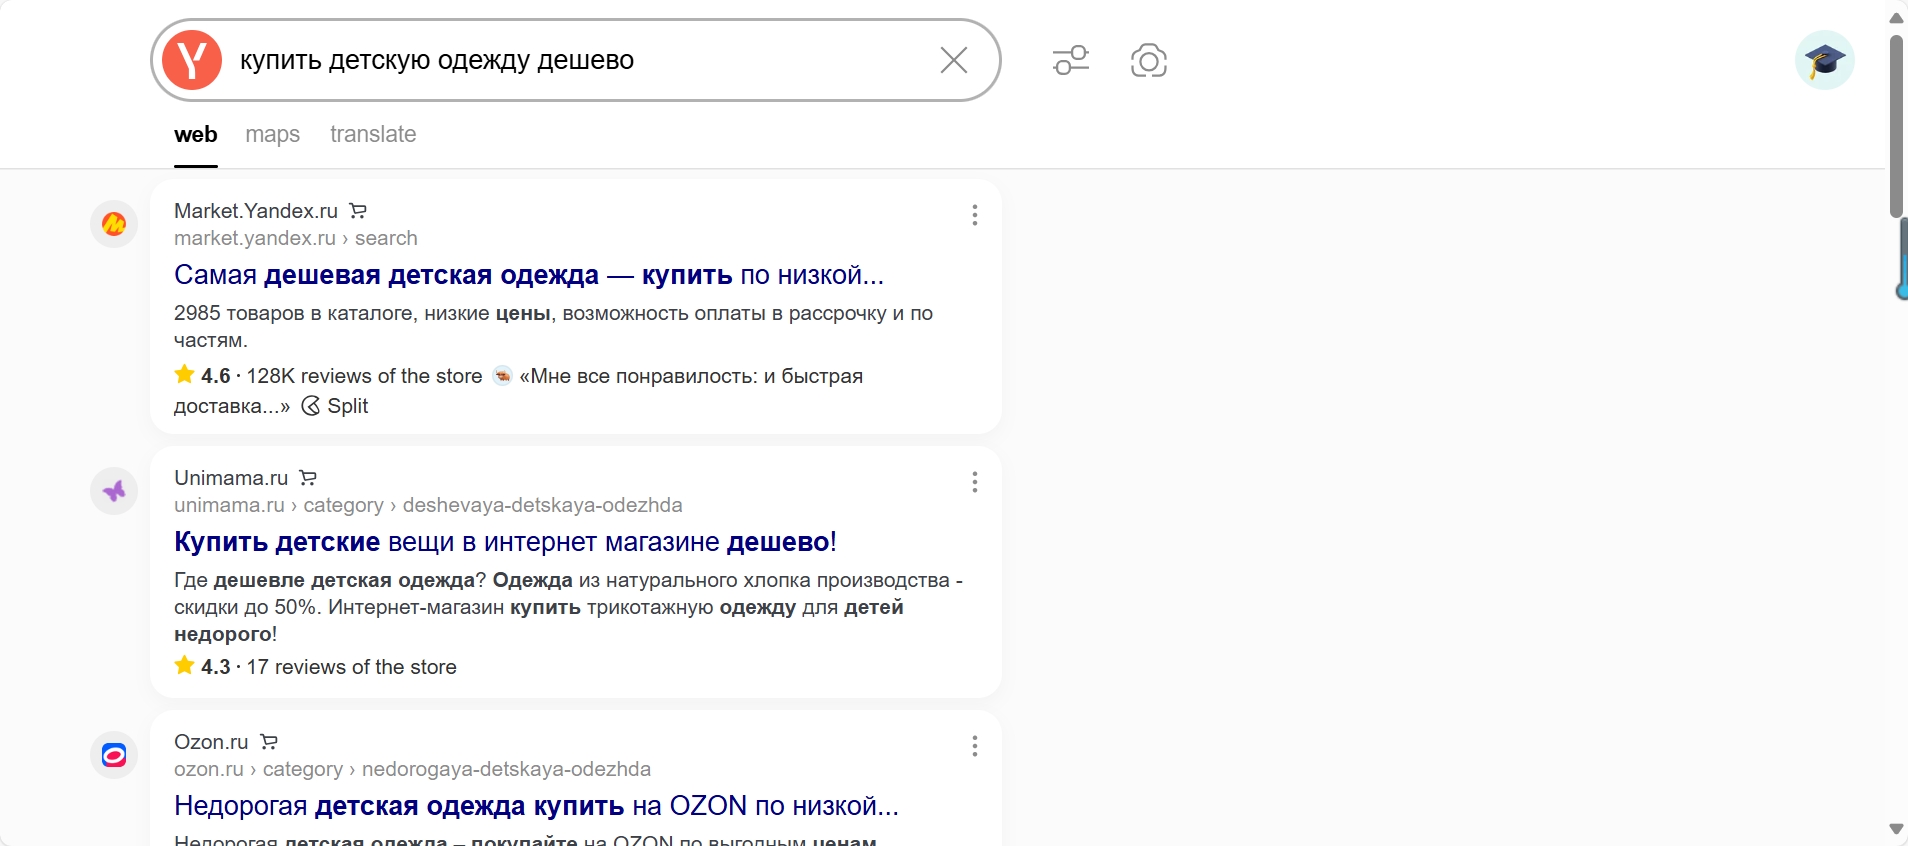Image resolution: width=1908 pixels, height=846 pixels.
Task: Click the Ozon.ru site name
Action: click(x=211, y=742)
